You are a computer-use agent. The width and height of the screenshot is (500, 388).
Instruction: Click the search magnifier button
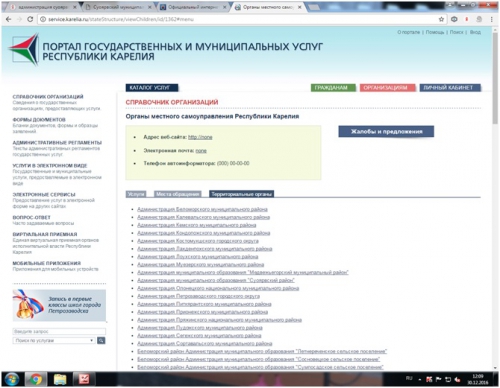(x=101, y=340)
